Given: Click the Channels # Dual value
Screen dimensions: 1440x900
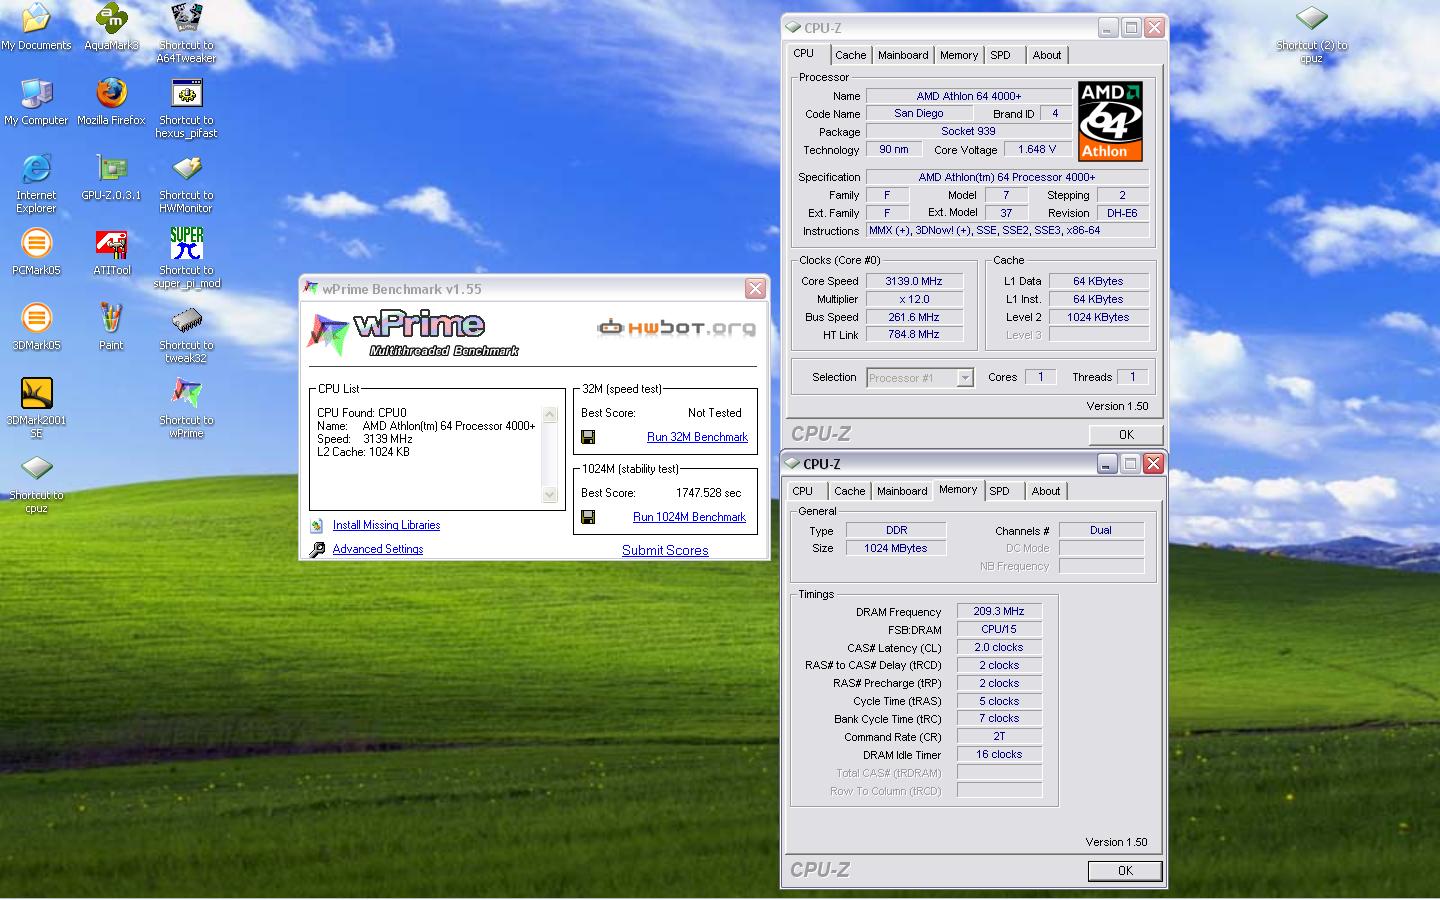Looking at the screenshot, I should click(1101, 530).
